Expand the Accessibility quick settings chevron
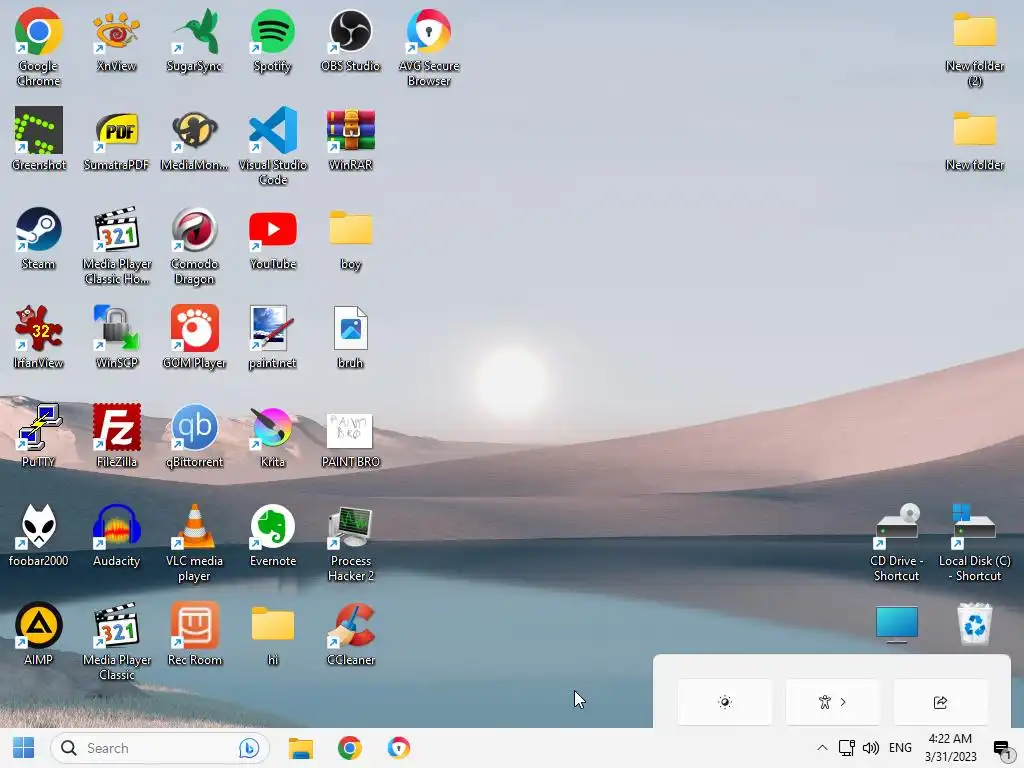Screen dimensions: 1024x768 click(843, 702)
